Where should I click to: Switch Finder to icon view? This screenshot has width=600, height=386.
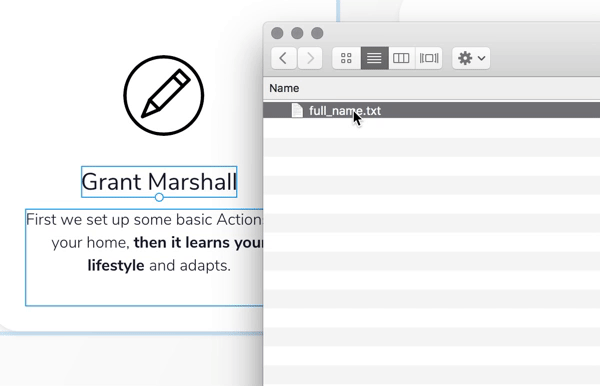pyautogui.click(x=346, y=58)
